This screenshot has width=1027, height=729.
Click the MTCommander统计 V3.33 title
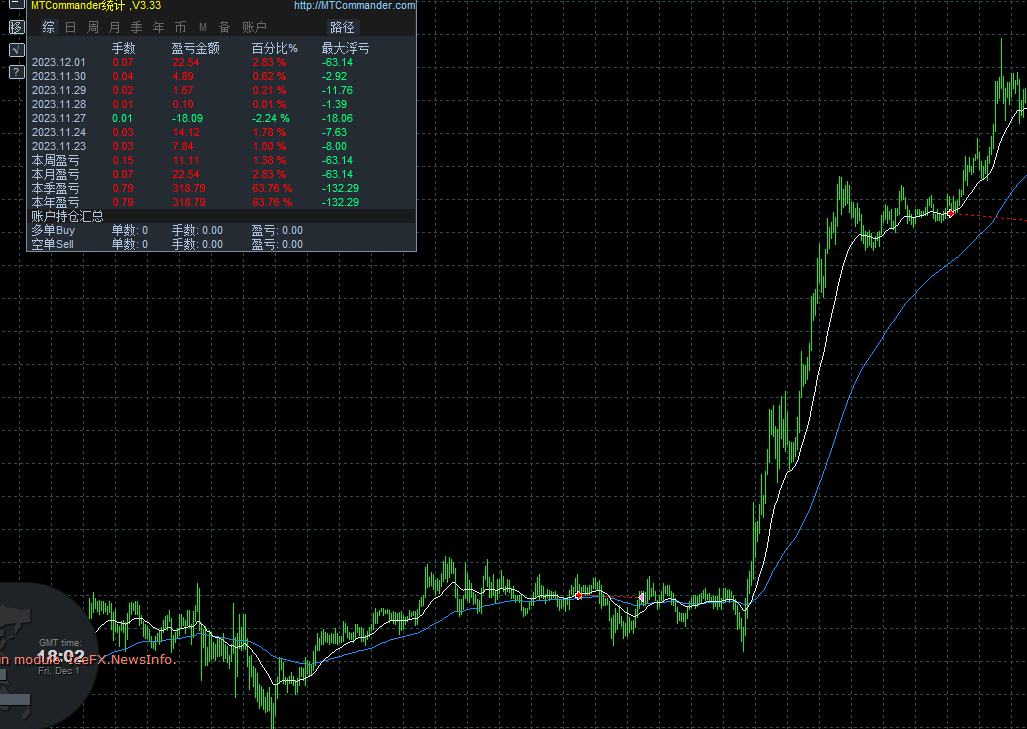[96, 5]
